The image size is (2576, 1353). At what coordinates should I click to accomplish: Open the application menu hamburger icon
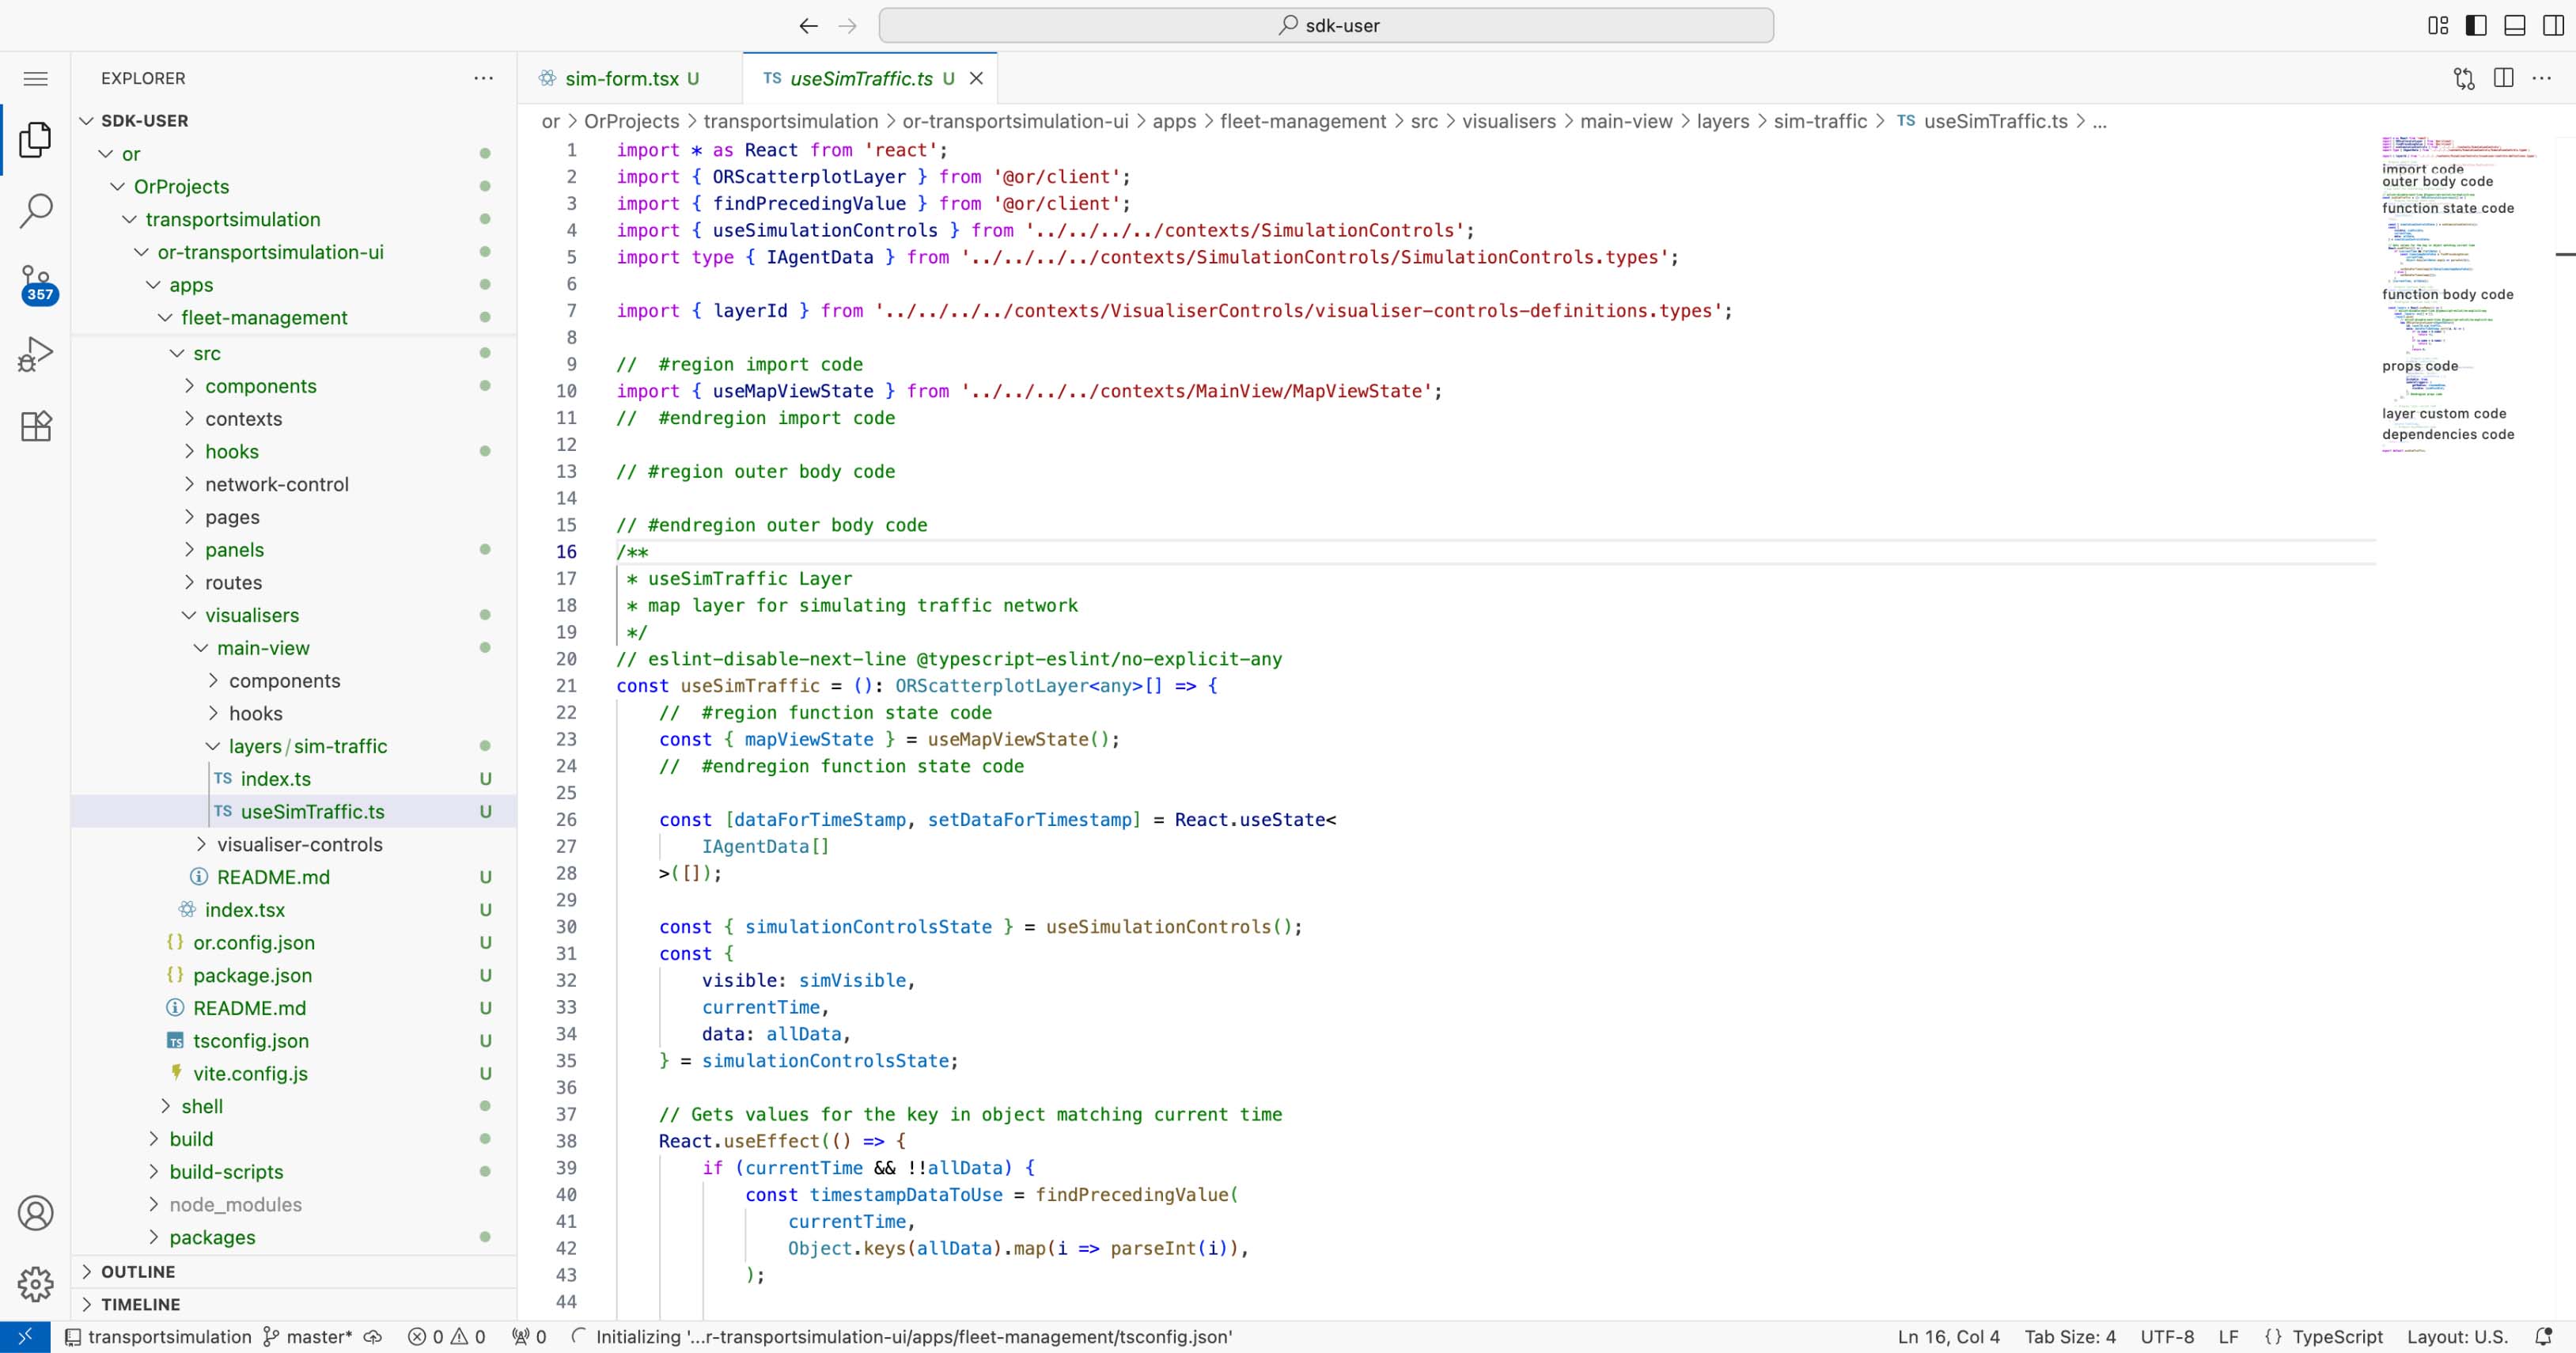[36, 78]
